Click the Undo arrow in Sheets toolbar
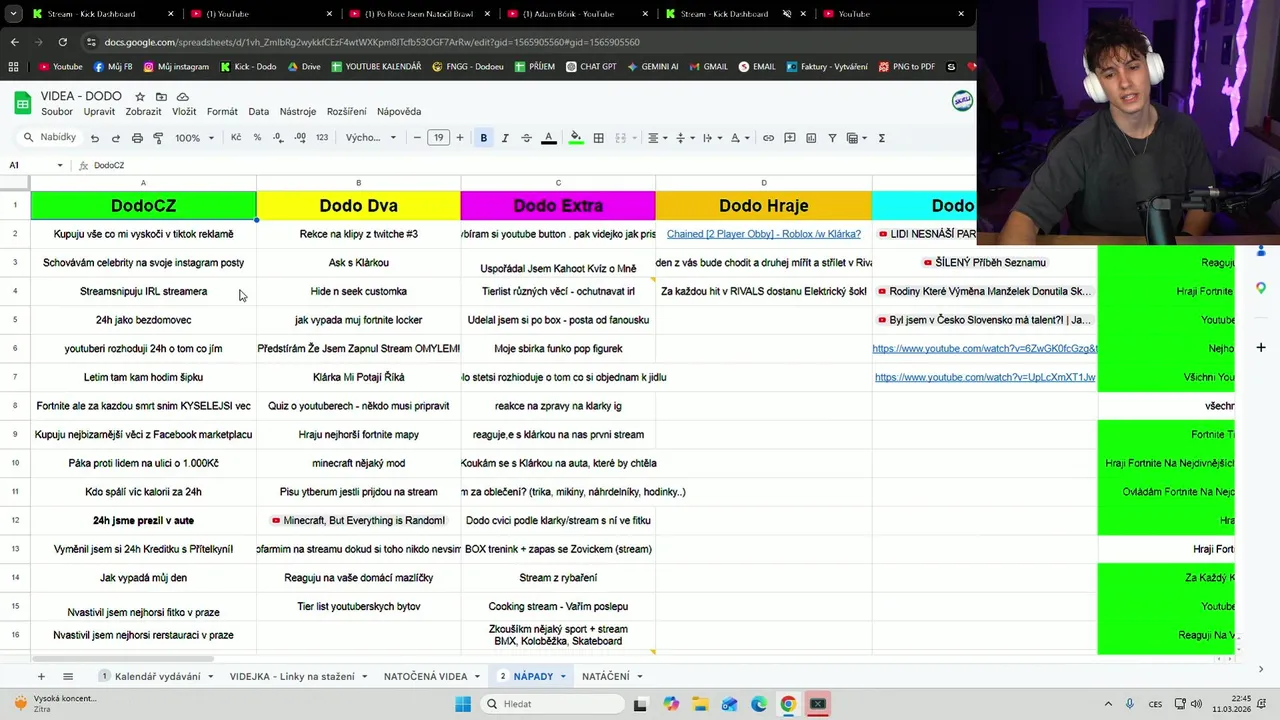Viewport: 1280px width, 720px height. [95, 138]
